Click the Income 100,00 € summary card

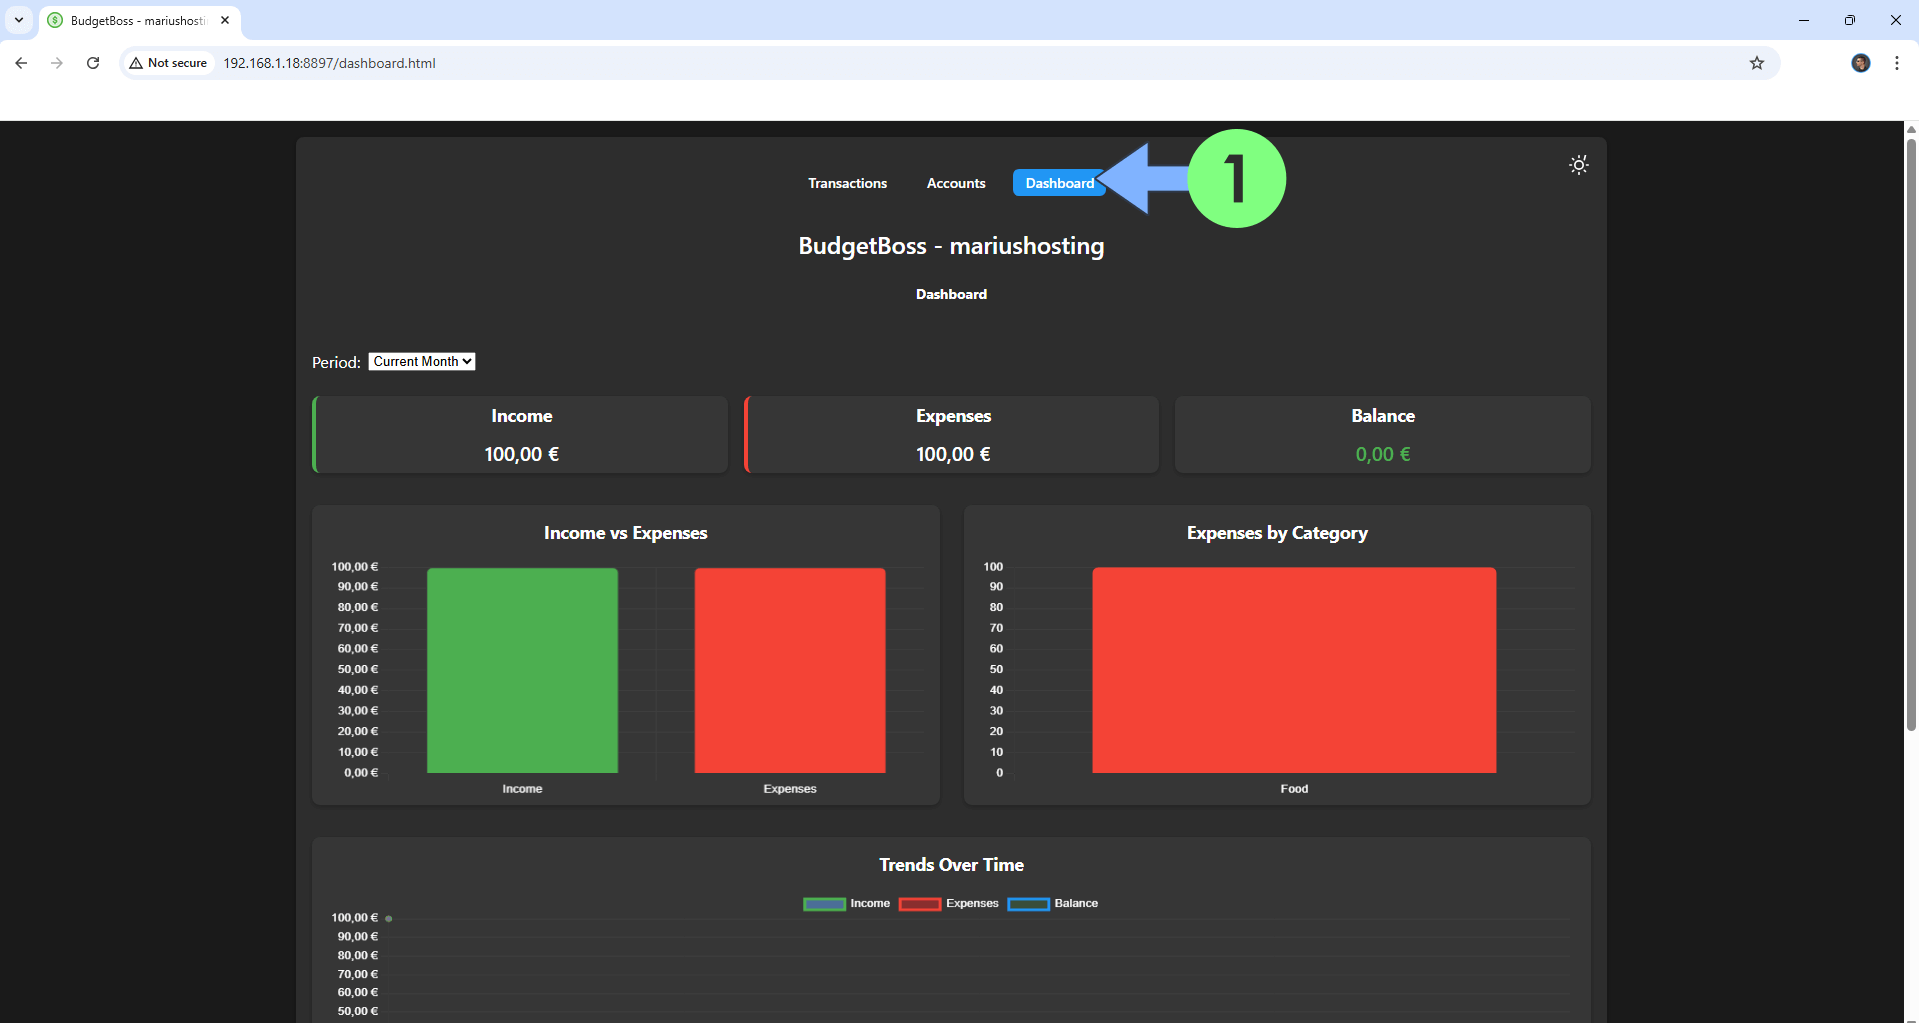[x=521, y=435]
